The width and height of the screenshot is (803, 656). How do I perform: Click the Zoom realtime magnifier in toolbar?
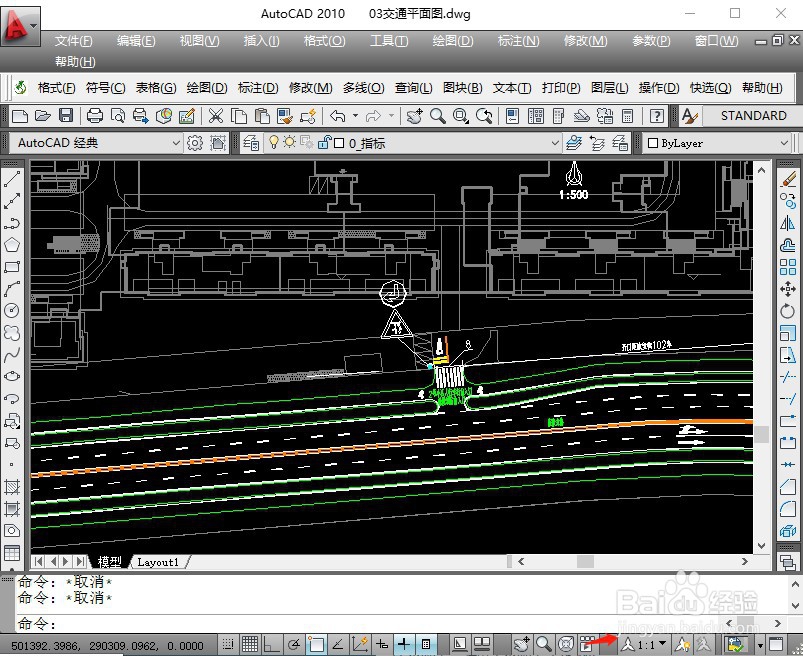click(x=437, y=116)
